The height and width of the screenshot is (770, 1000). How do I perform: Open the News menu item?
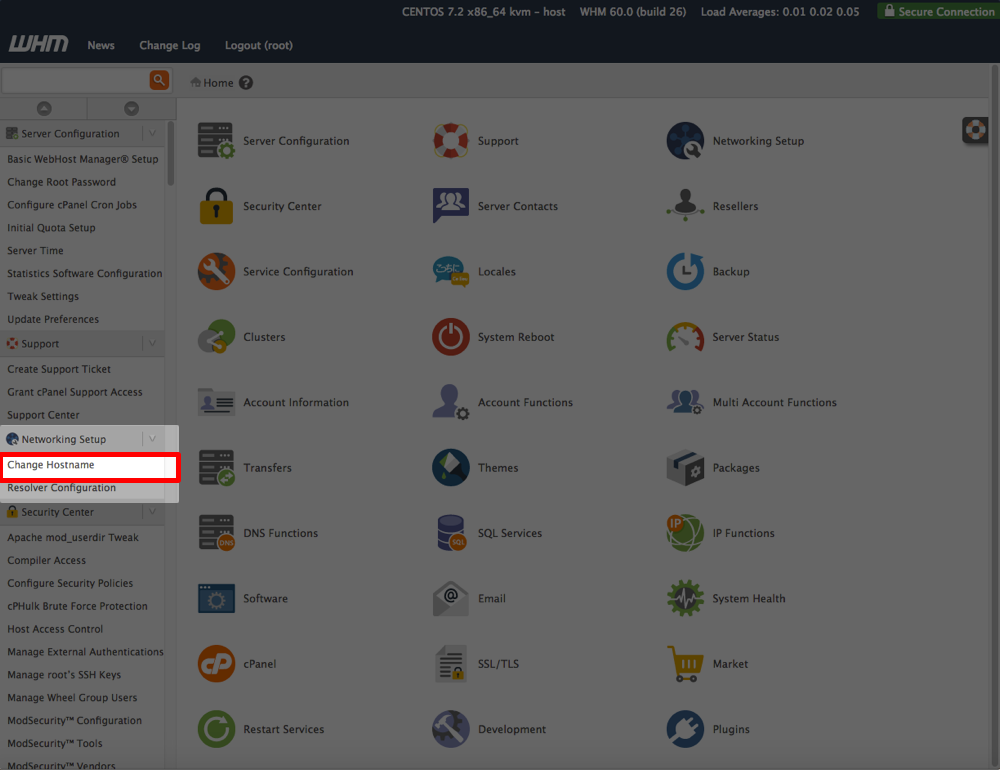click(x=100, y=44)
